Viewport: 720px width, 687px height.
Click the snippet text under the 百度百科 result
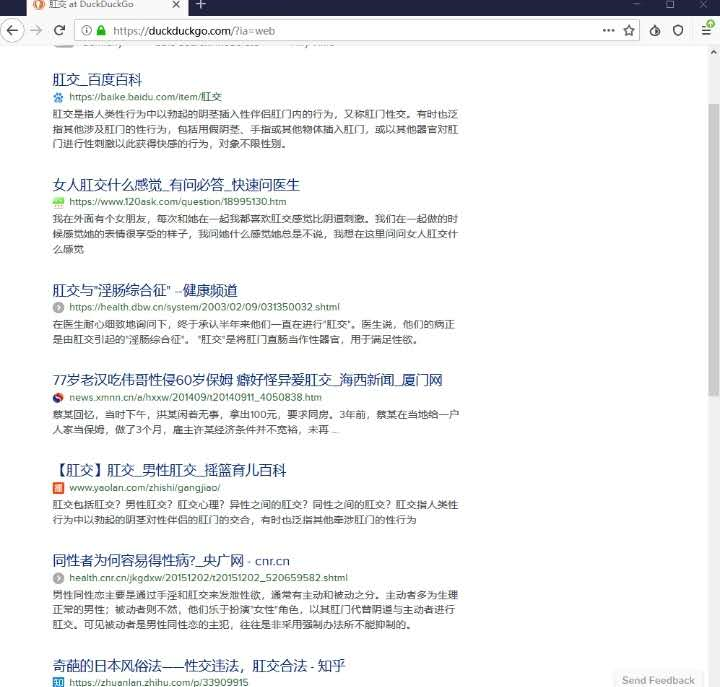click(255, 129)
